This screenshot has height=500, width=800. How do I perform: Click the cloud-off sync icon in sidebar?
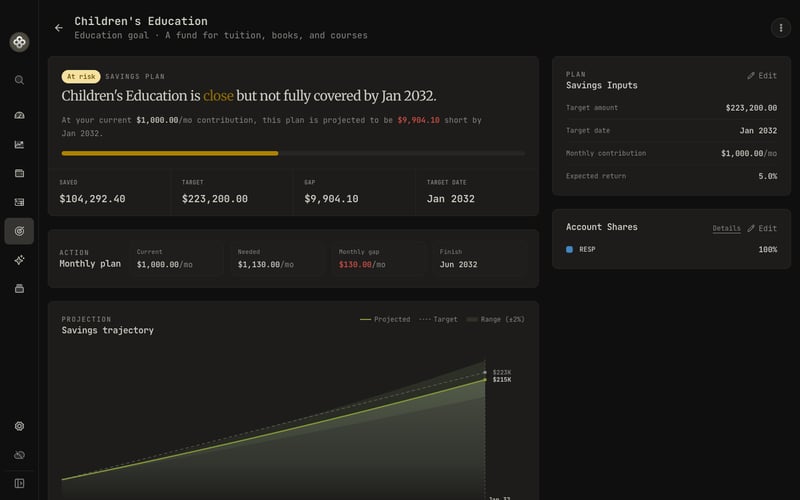click(x=19, y=455)
